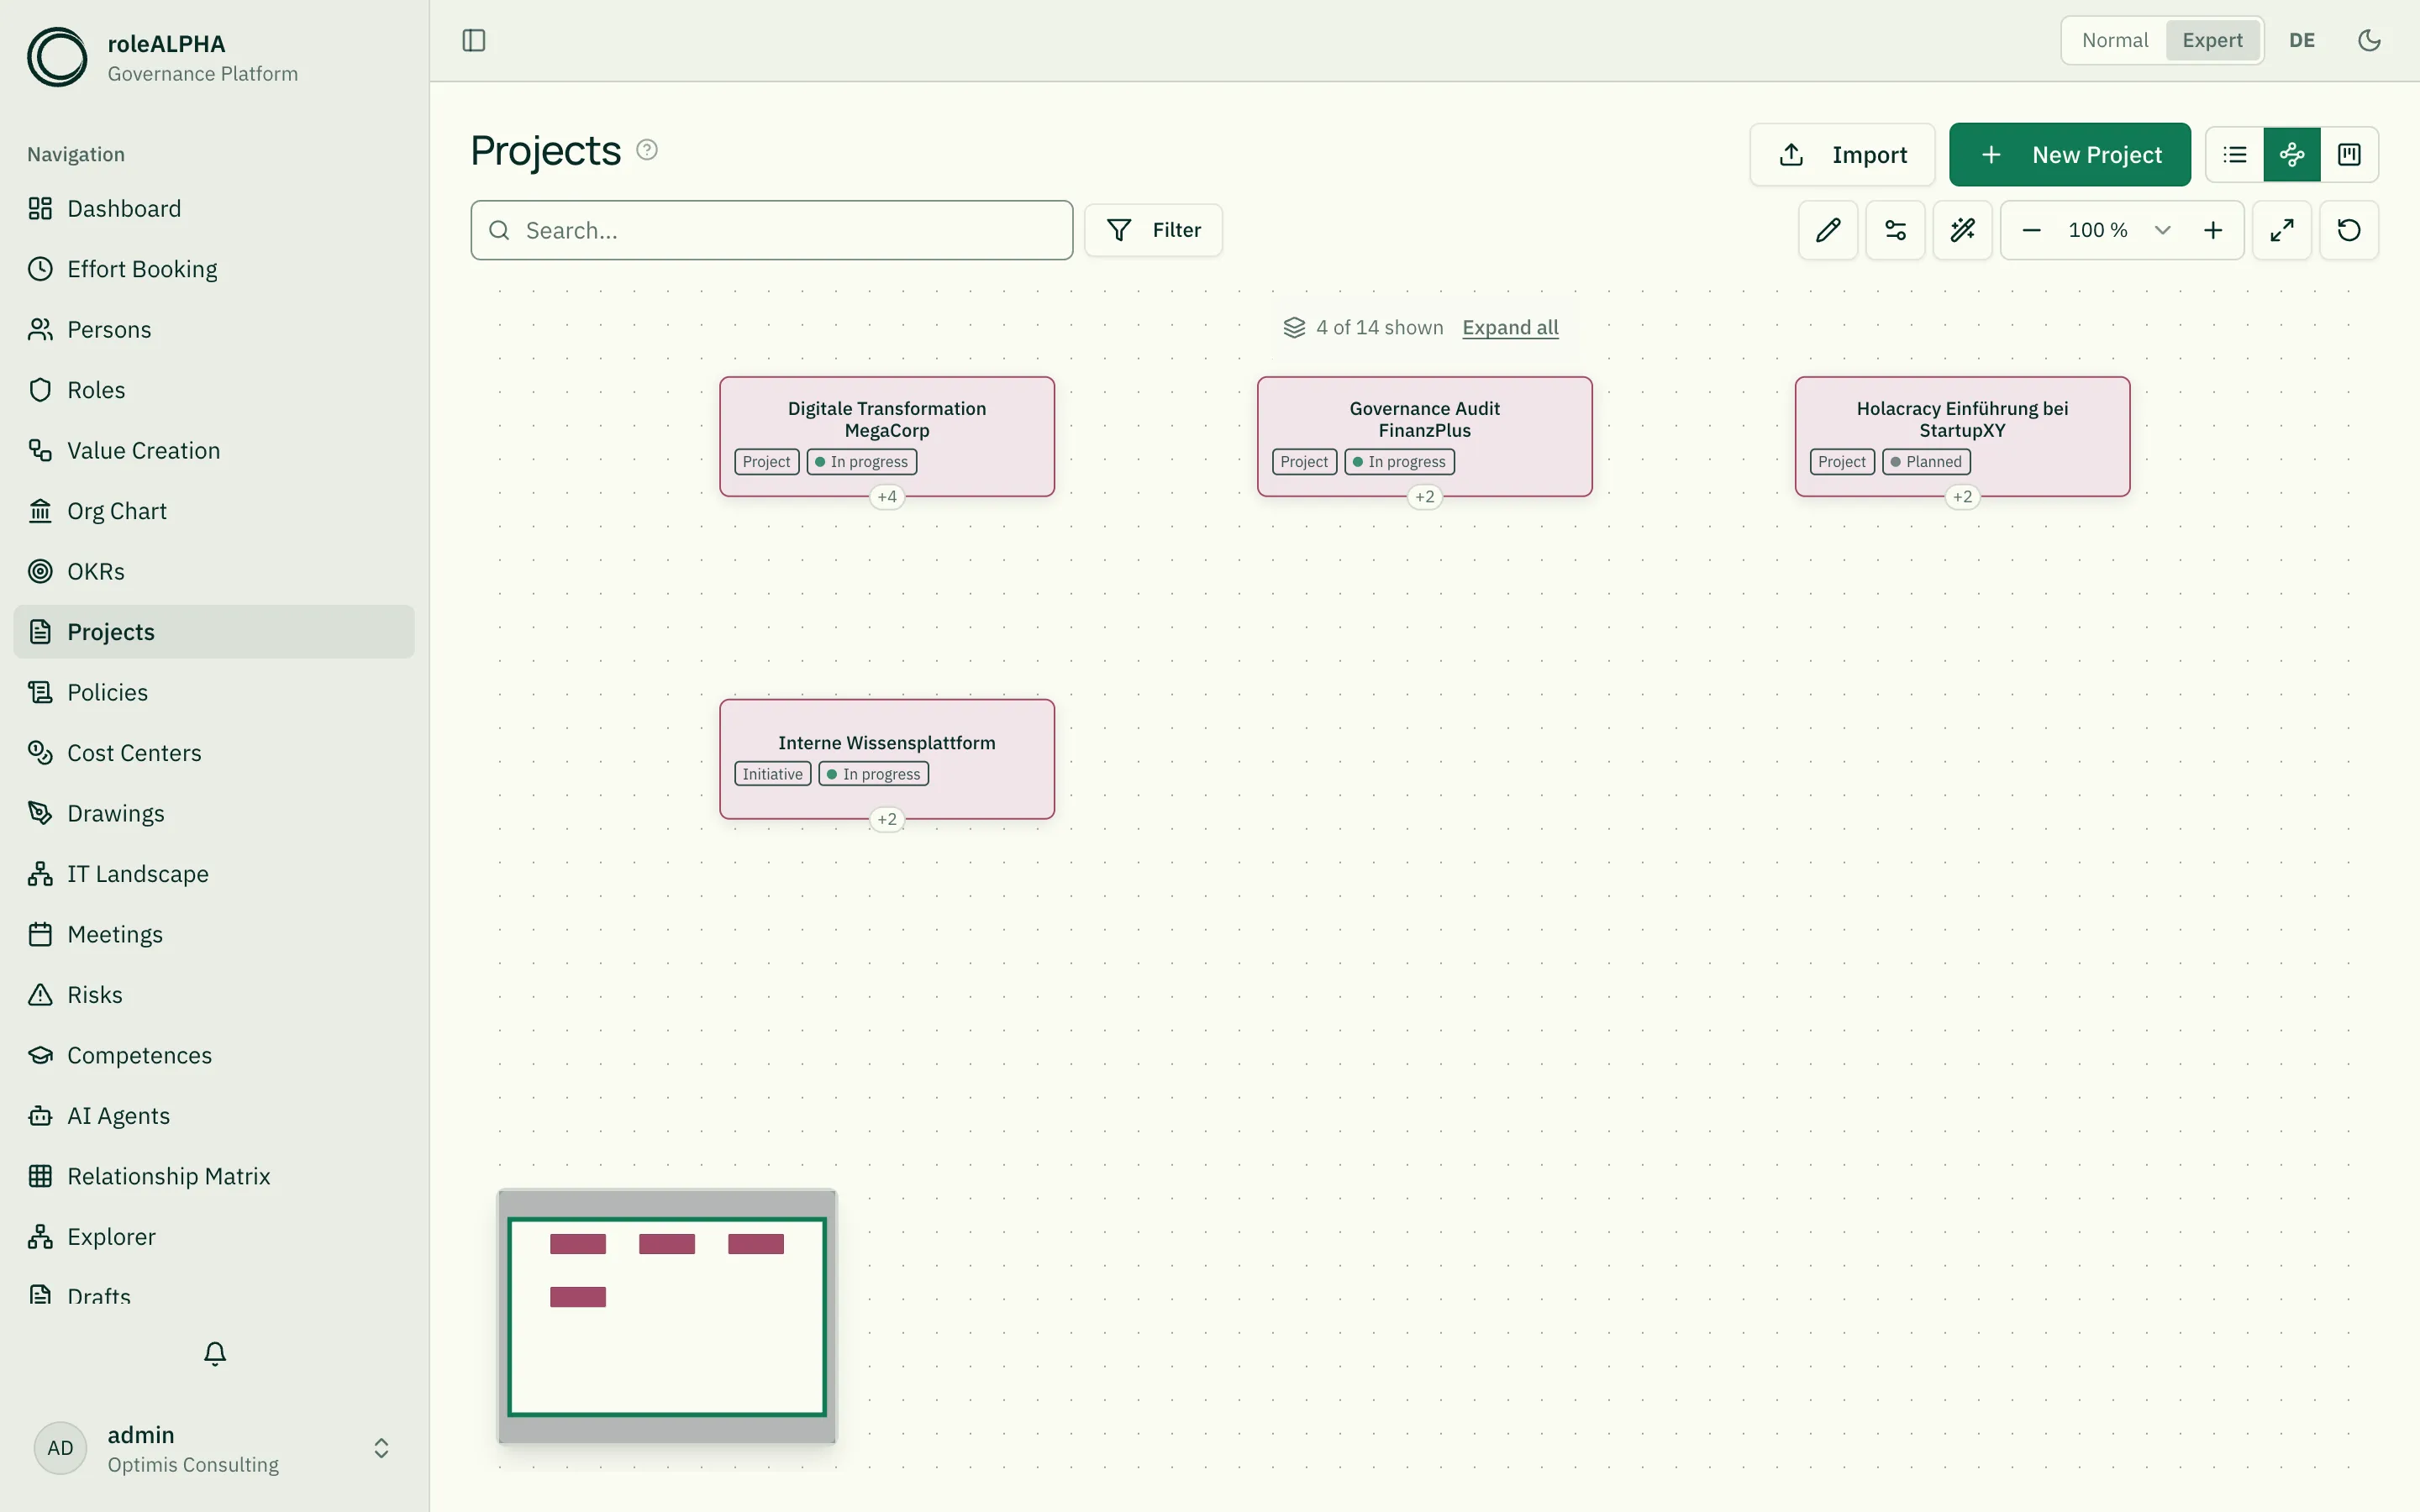Reset the canvas view icon
The image size is (2420, 1512).
click(2349, 230)
